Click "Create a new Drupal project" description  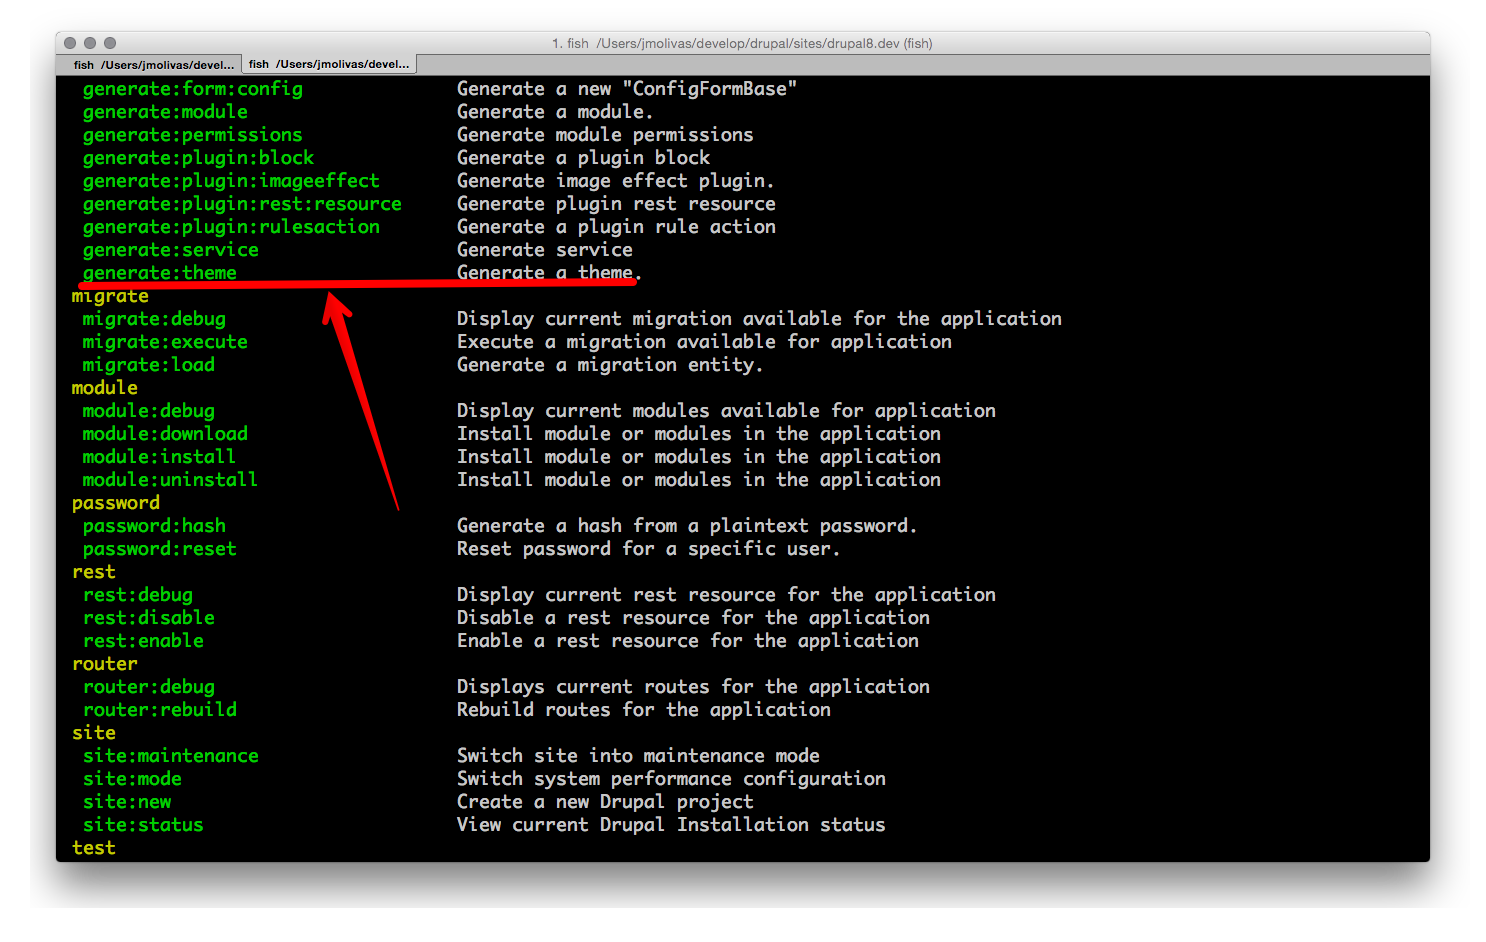pos(605,802)
